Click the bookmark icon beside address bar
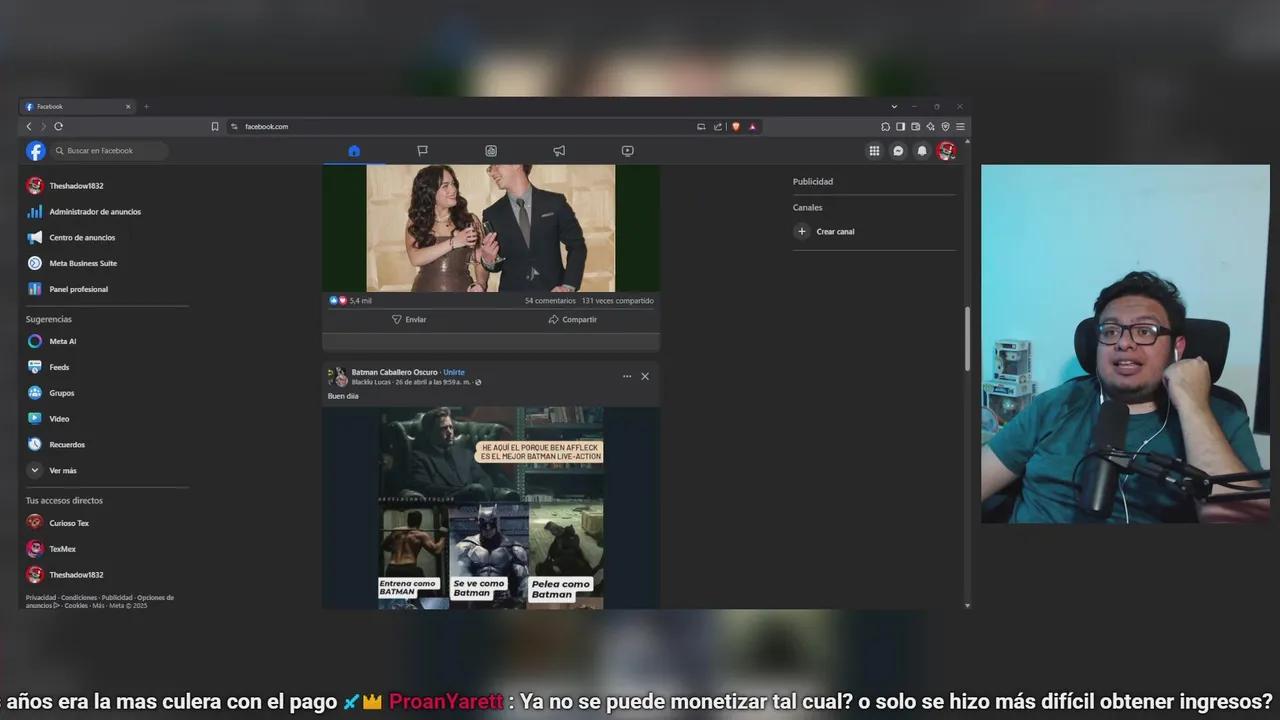Viewport: 1280px width, 720px height. coord(214,126)
